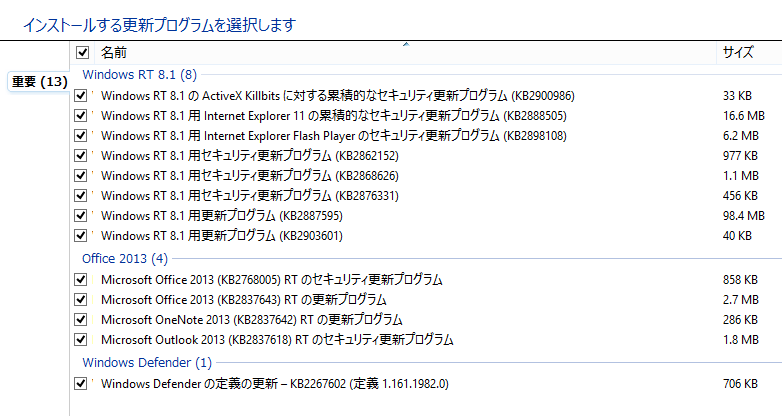Toggle the select-all checkbox beside 名前 header

(x=82, y=52)
